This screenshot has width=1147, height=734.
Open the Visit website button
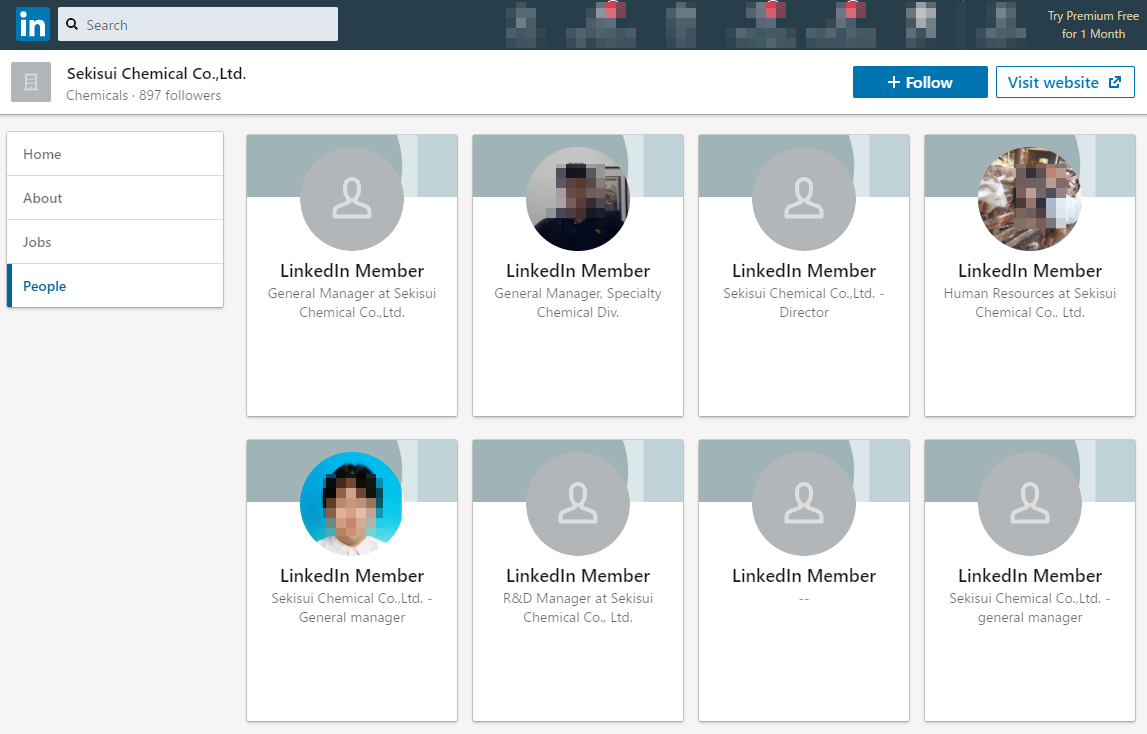1064,82
